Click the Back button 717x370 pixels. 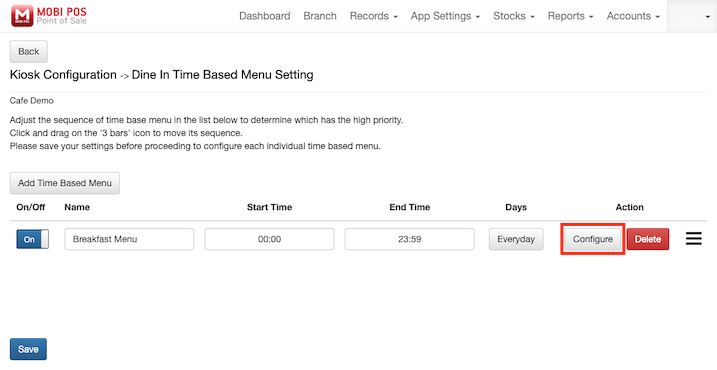[29, 52]
